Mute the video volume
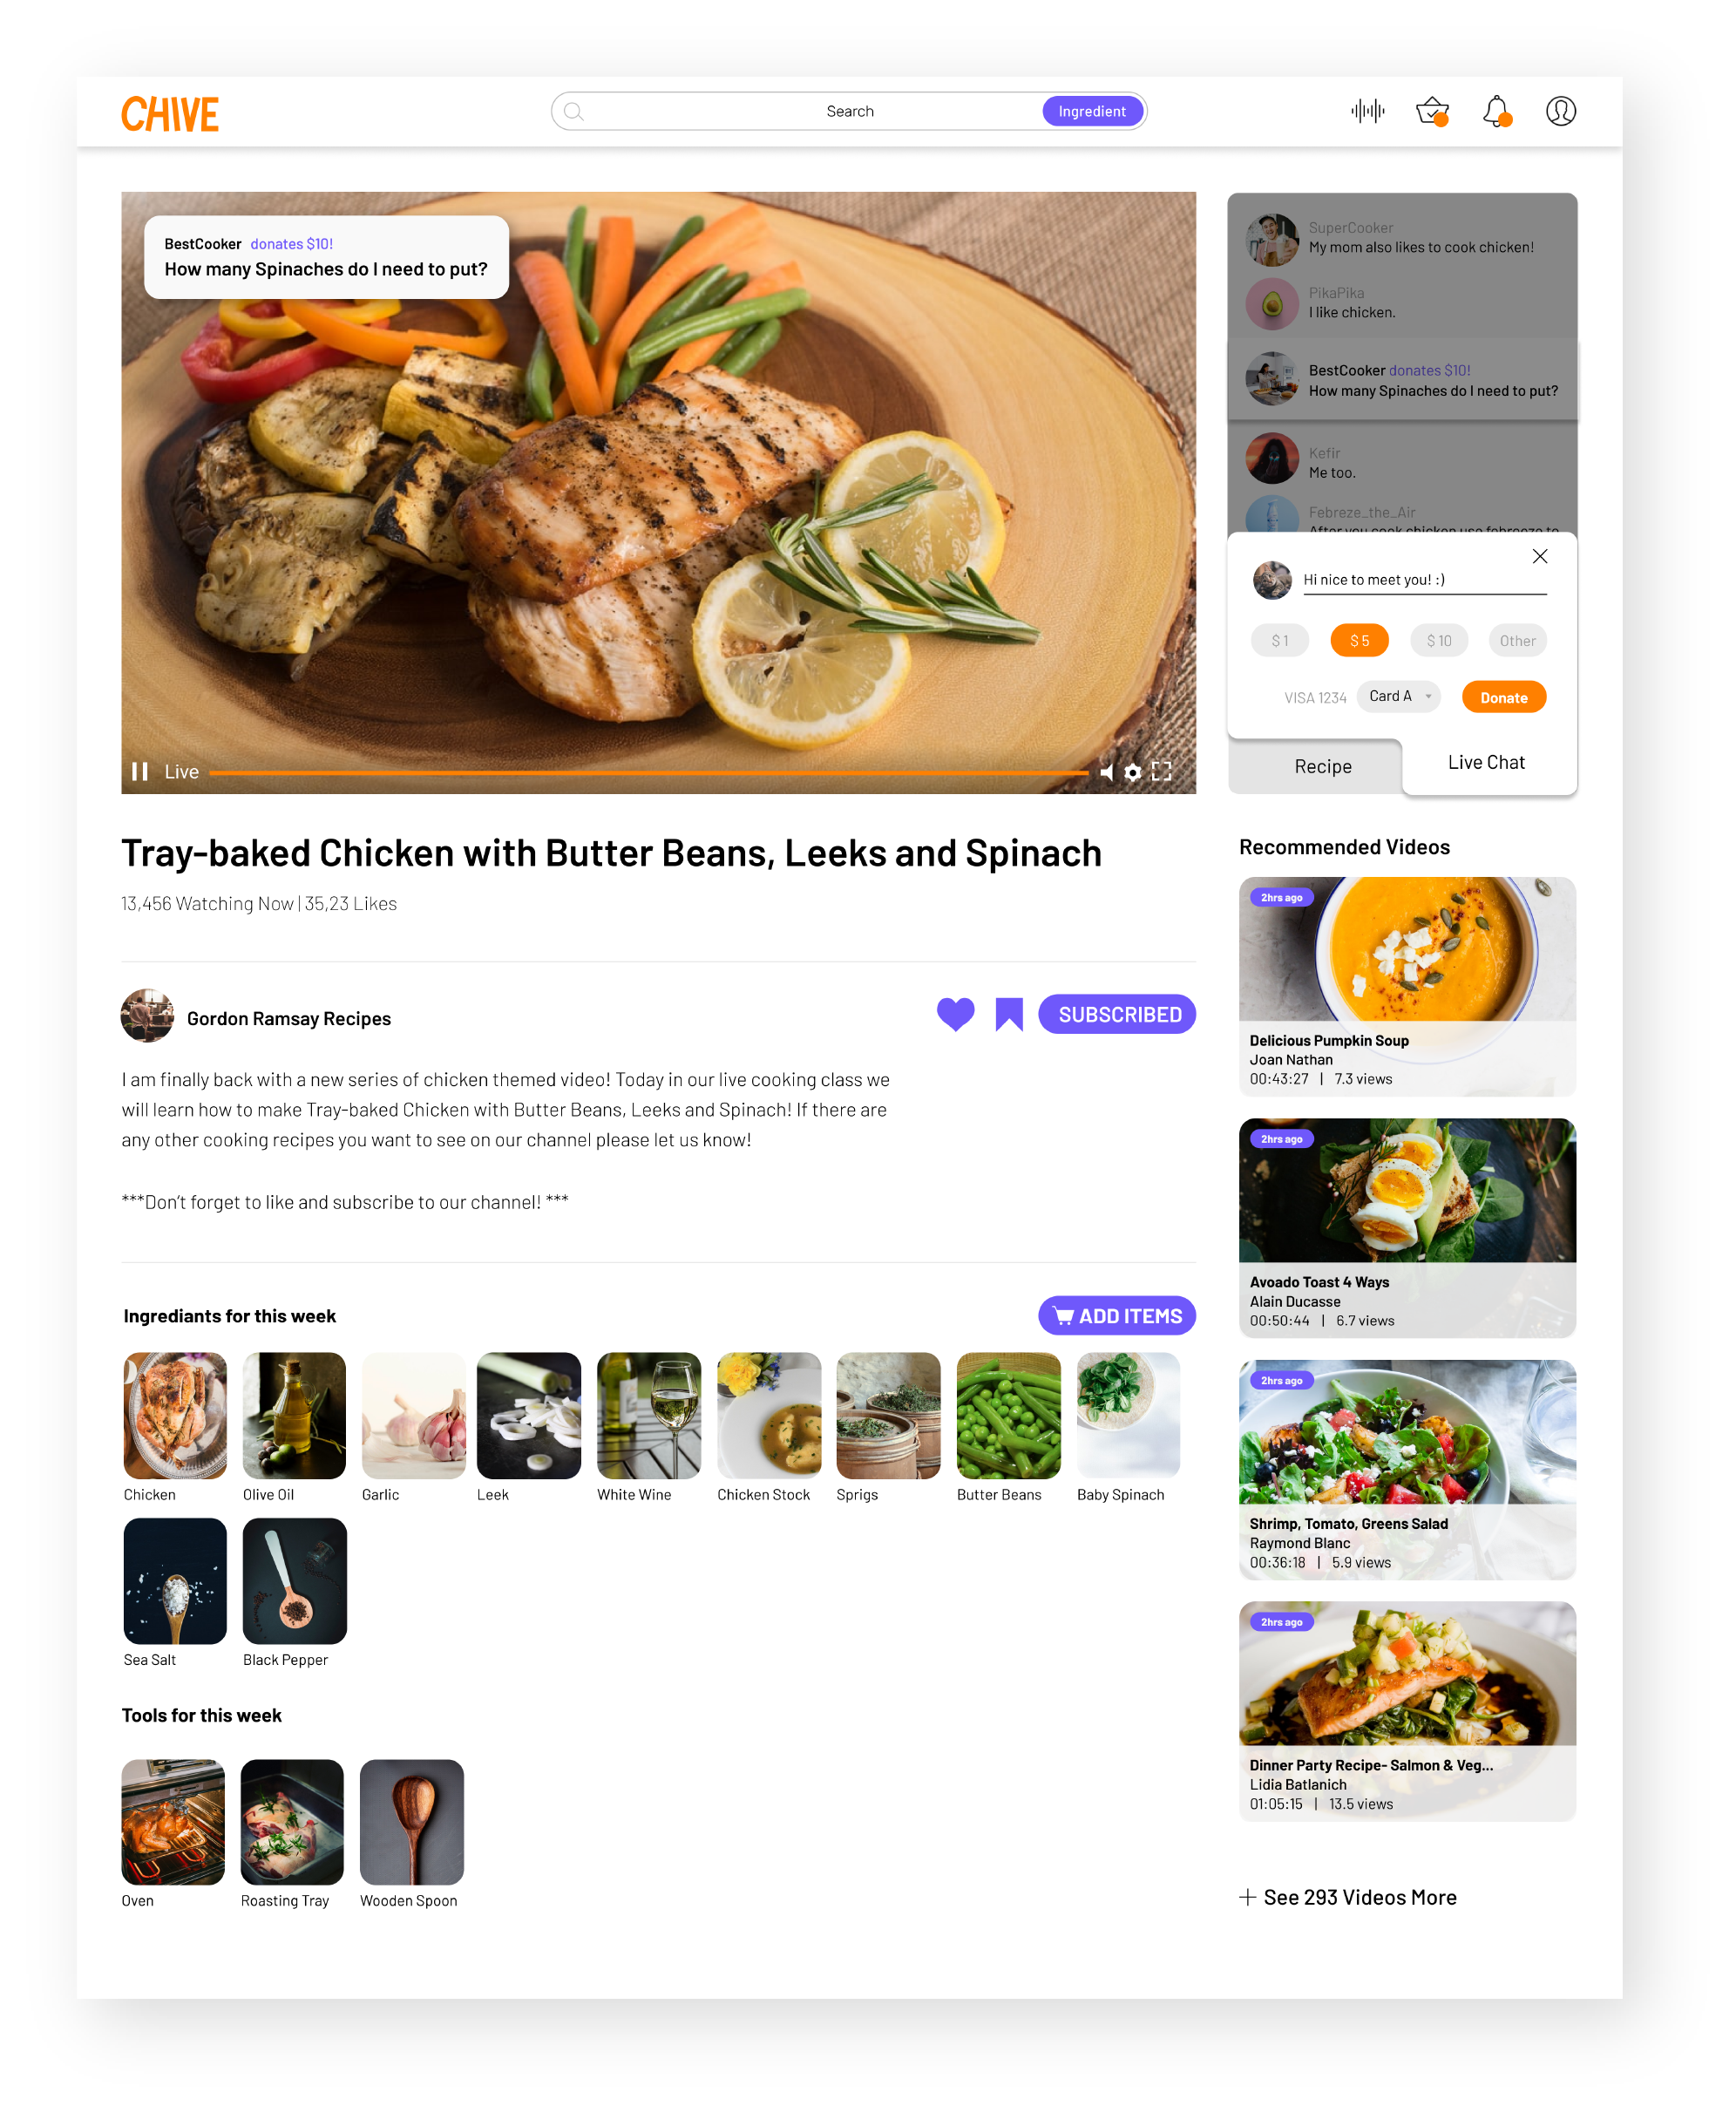Viewport: 1736px width, 2113px height. point(1106,771)
